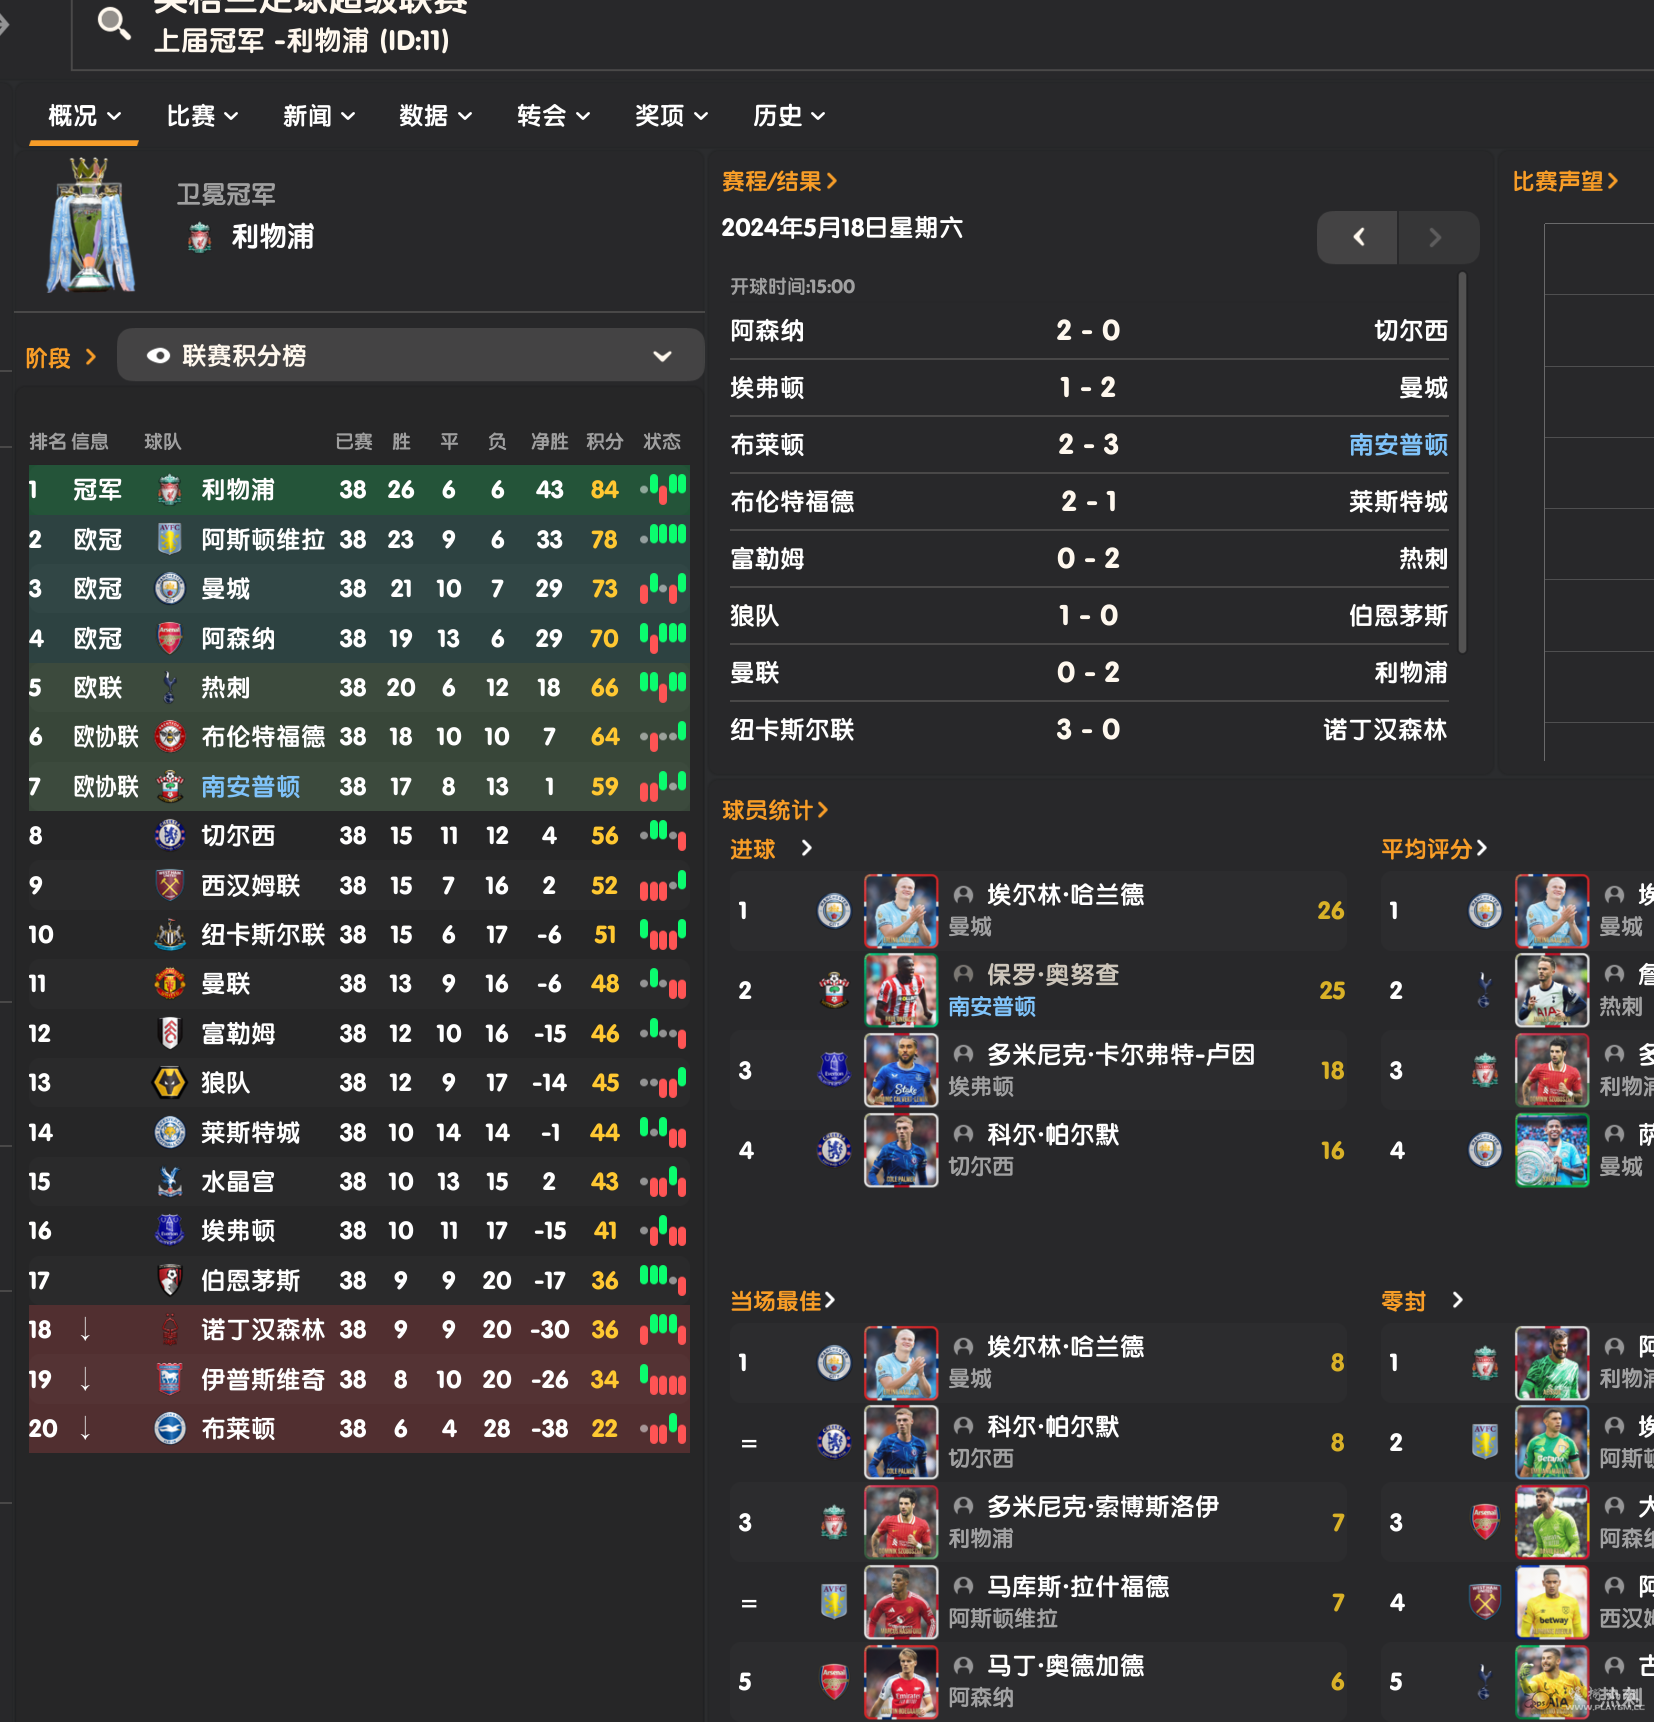Click Wolves badge in league table
The height and width of the screenshot is (1722, 1654).
170,1083
